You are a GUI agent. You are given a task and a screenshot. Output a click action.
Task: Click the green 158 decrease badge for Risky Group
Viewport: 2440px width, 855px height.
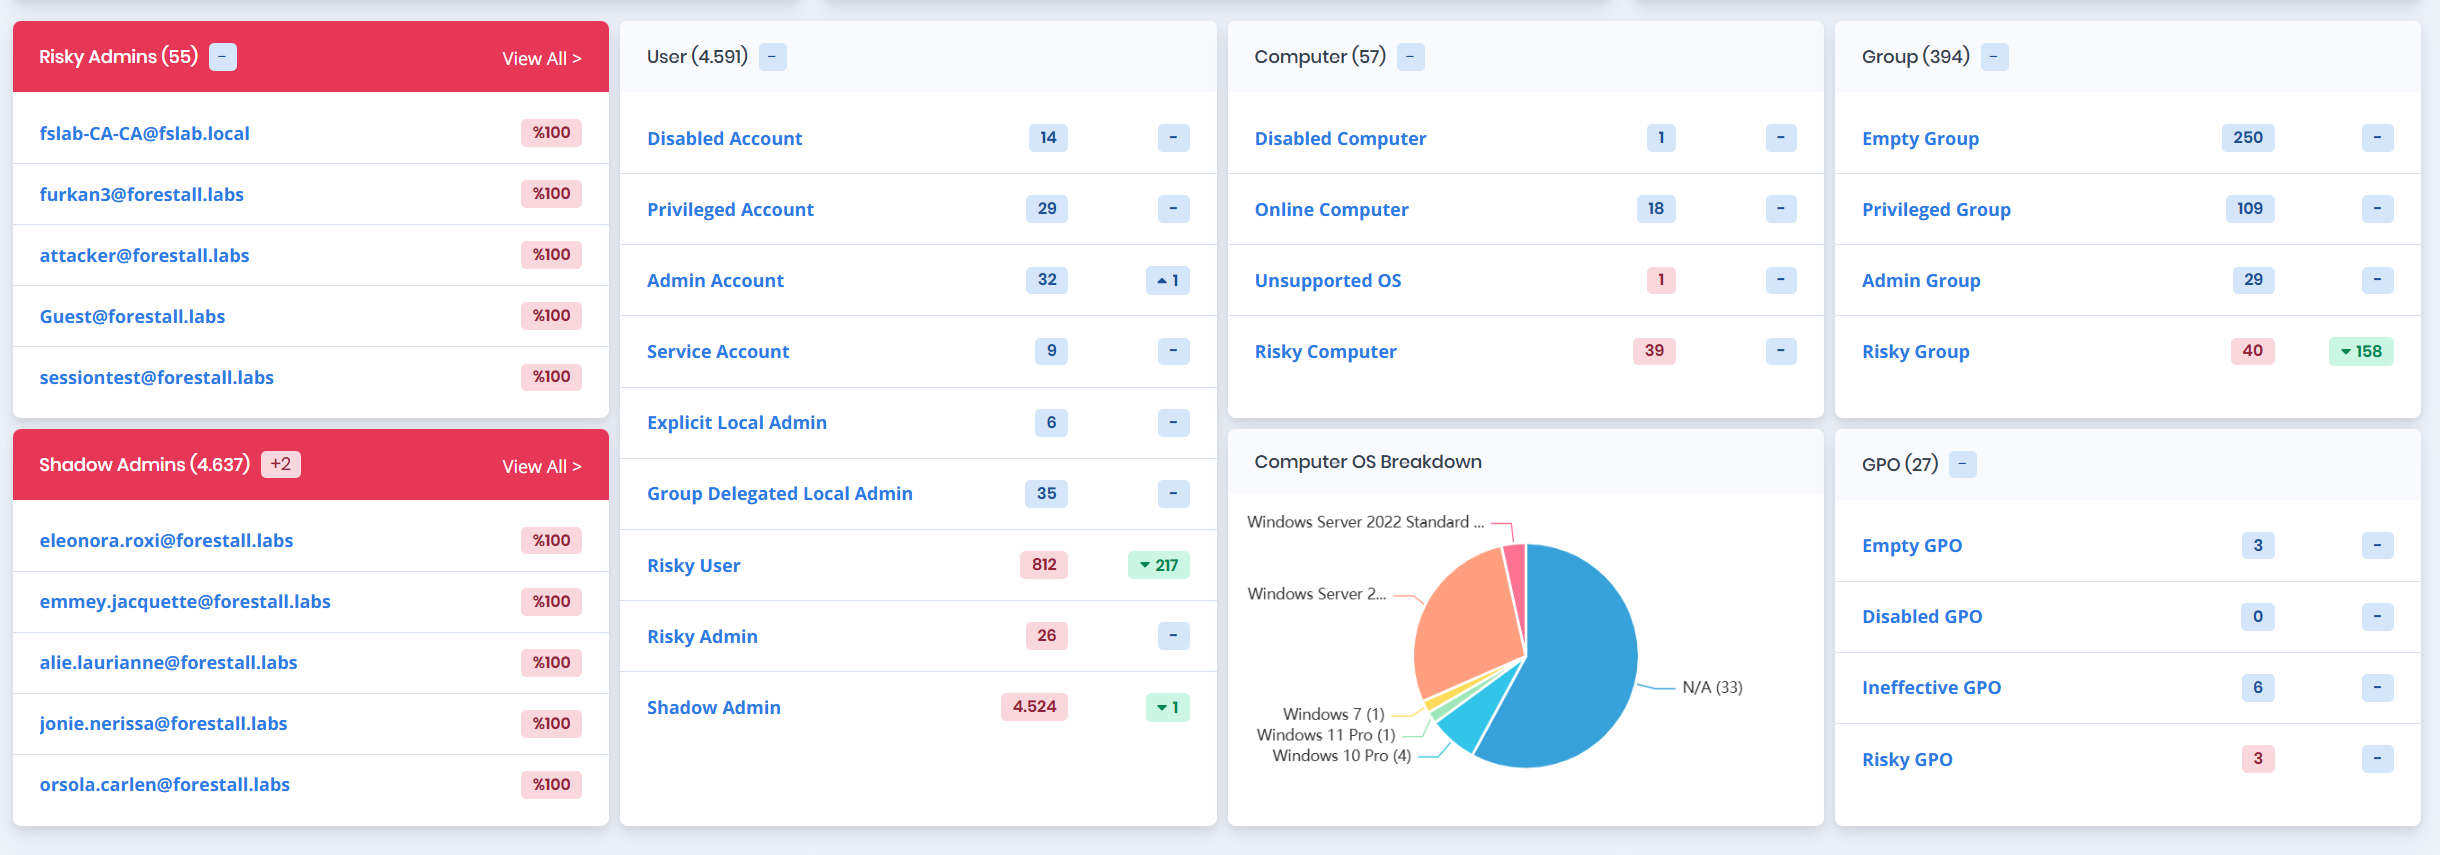[2360, 352]
